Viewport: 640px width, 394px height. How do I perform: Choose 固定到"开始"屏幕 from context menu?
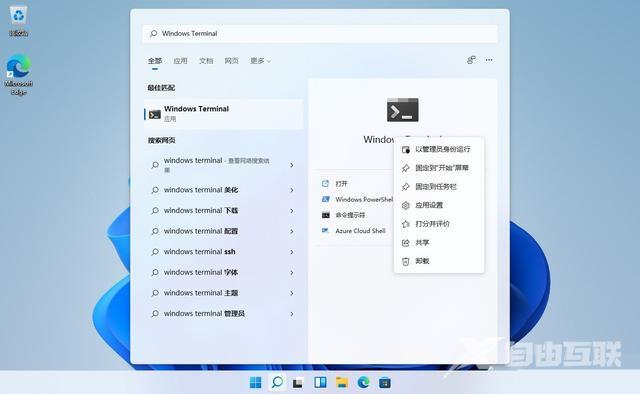click(439, 168)
